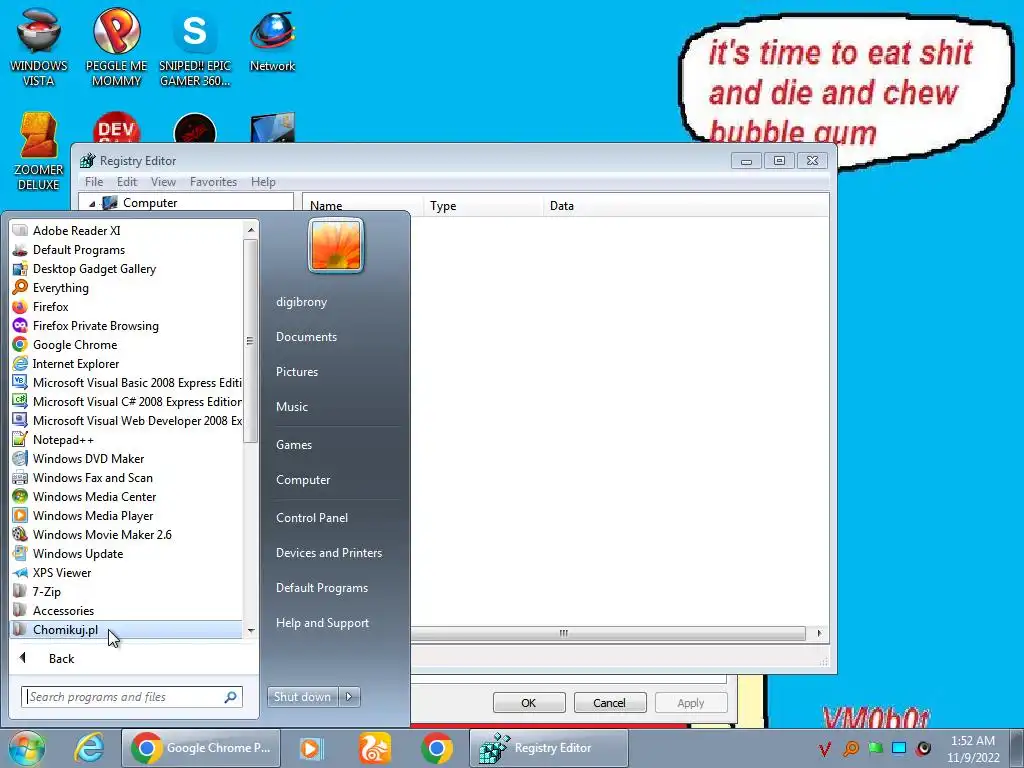Expand the Accessories program folder
Screen dimensions: 1024x768
tap(63, 610)
